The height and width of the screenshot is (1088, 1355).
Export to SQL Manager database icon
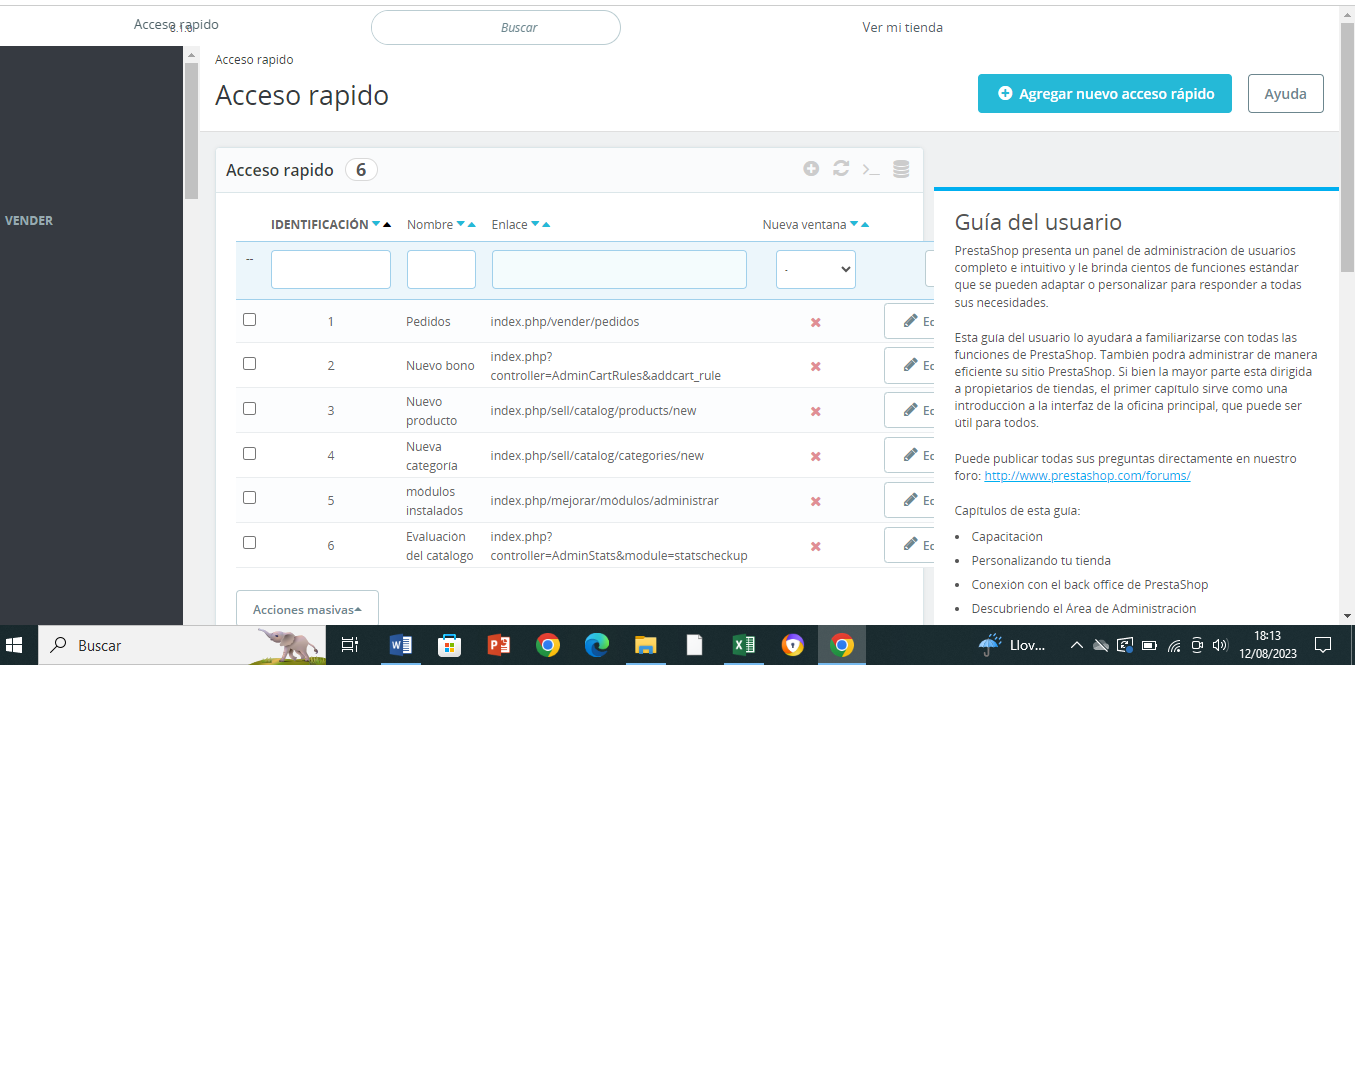[x=901, y=169]
